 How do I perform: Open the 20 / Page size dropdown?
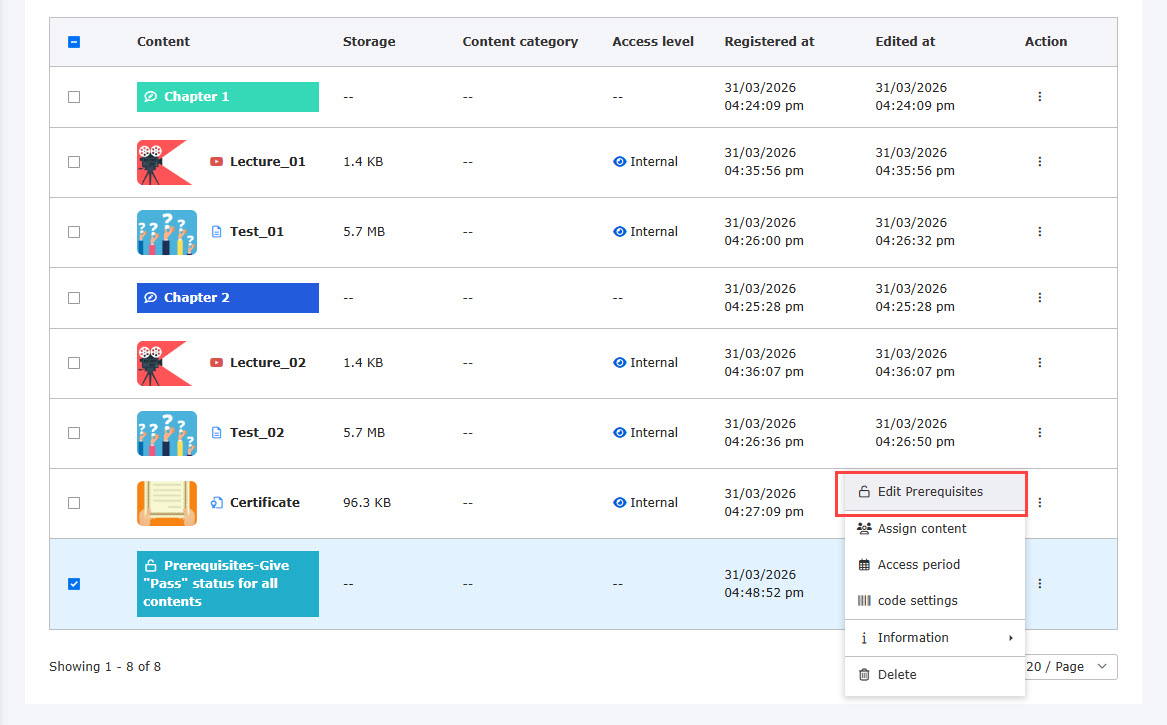click(x=1069, y=667)
